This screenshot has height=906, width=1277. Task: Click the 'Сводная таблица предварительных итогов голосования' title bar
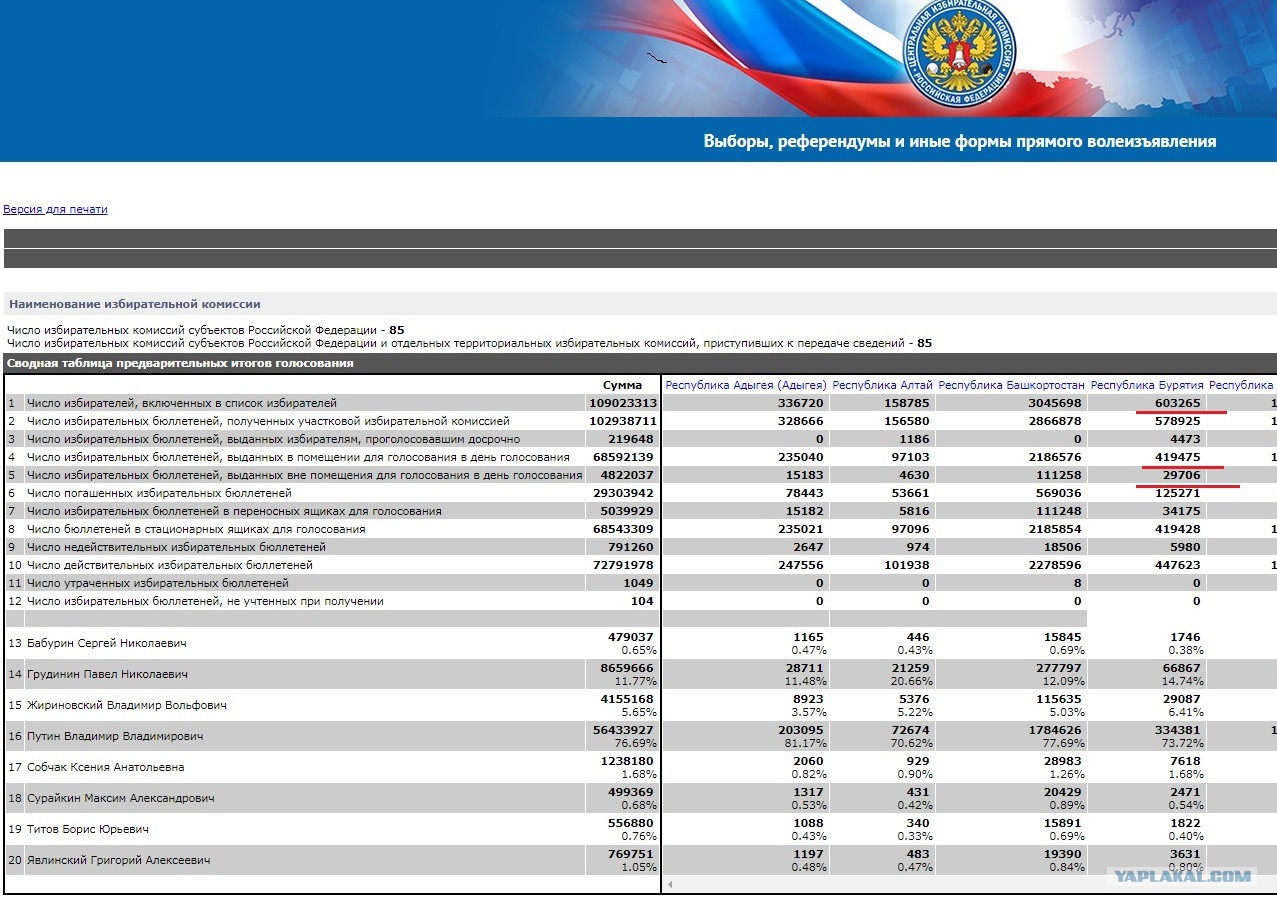640,363
